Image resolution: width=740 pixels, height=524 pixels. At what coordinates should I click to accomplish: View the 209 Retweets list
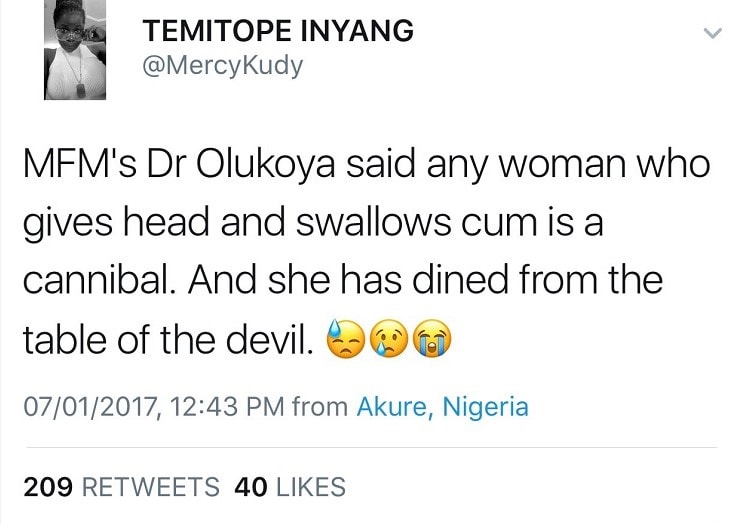tap(121, 487)
